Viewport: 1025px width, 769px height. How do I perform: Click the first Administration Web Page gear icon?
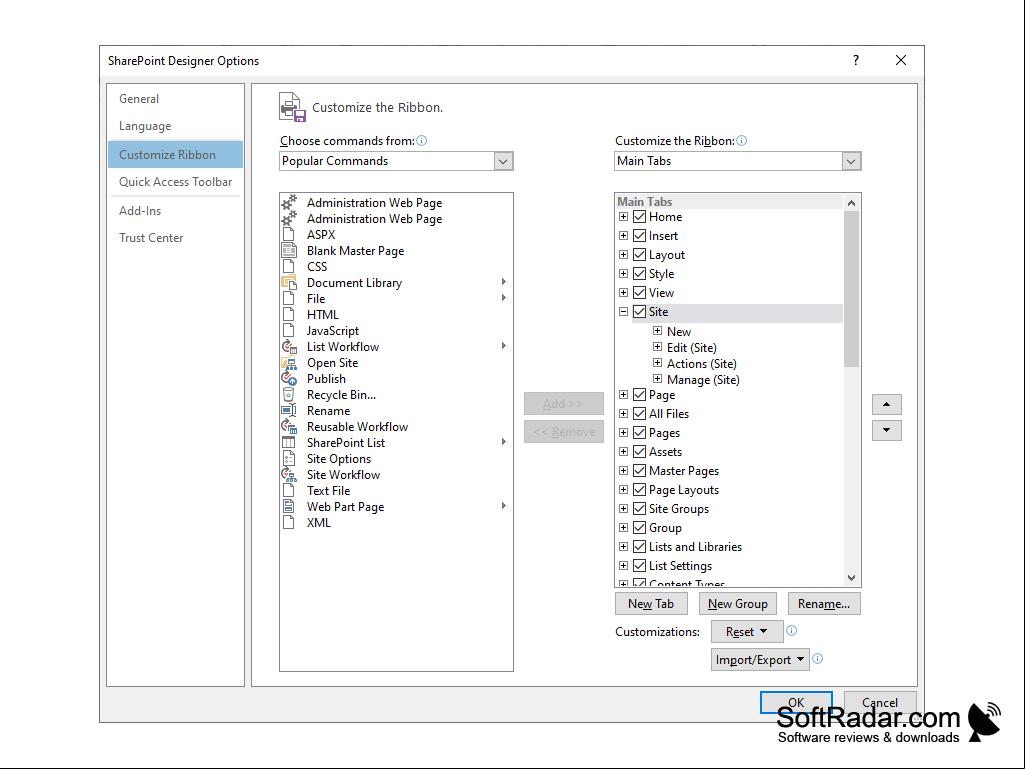pos(289,203)
